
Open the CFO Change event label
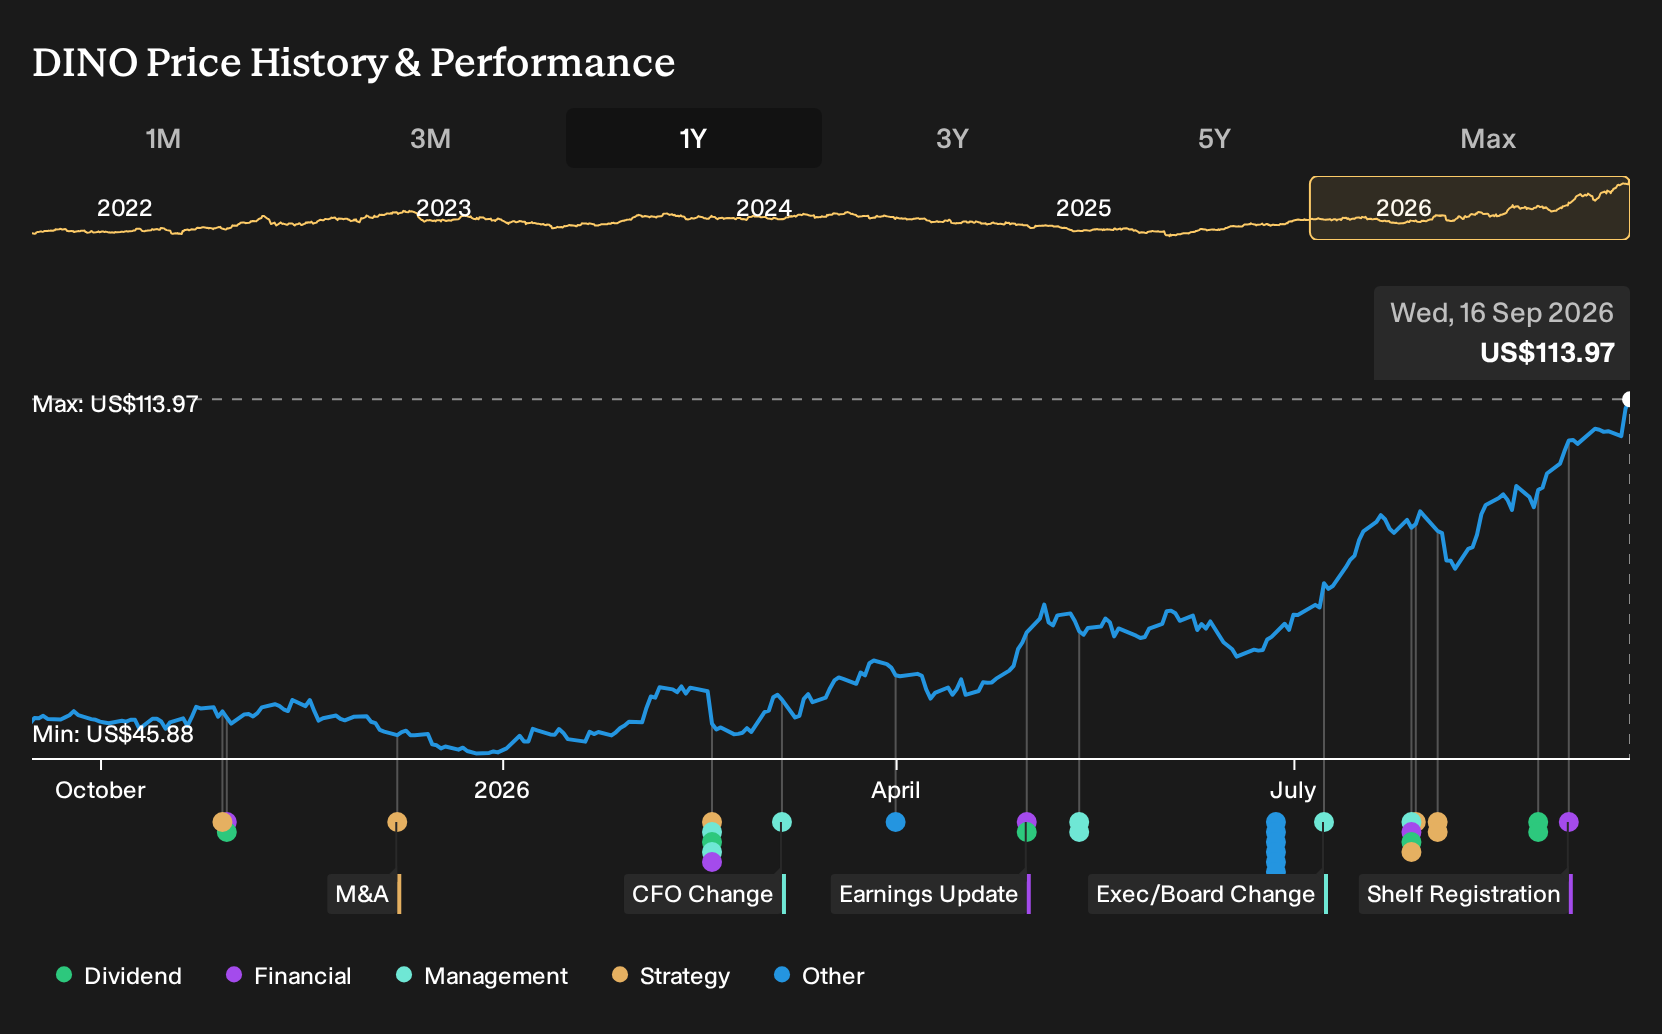[705, 894]
